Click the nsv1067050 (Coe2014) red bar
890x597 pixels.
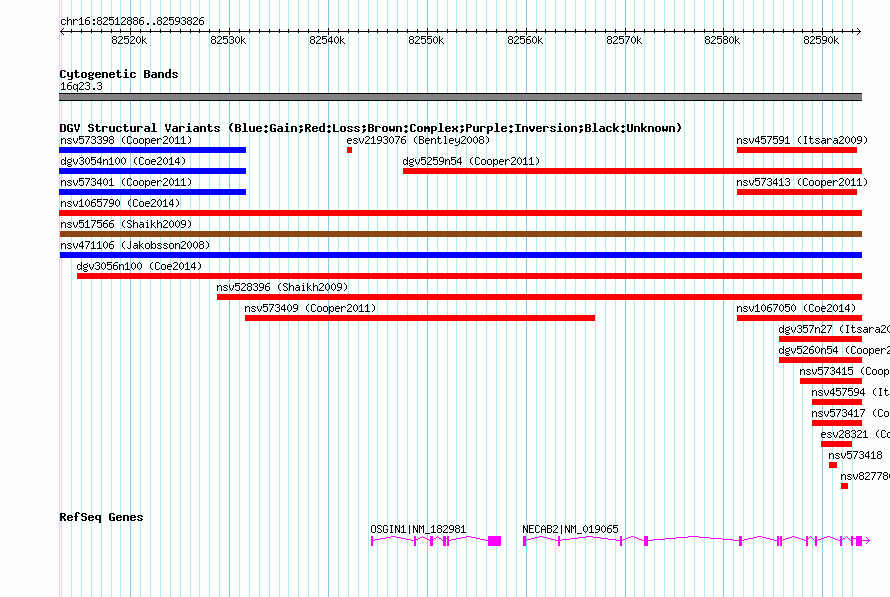[799, 318]
